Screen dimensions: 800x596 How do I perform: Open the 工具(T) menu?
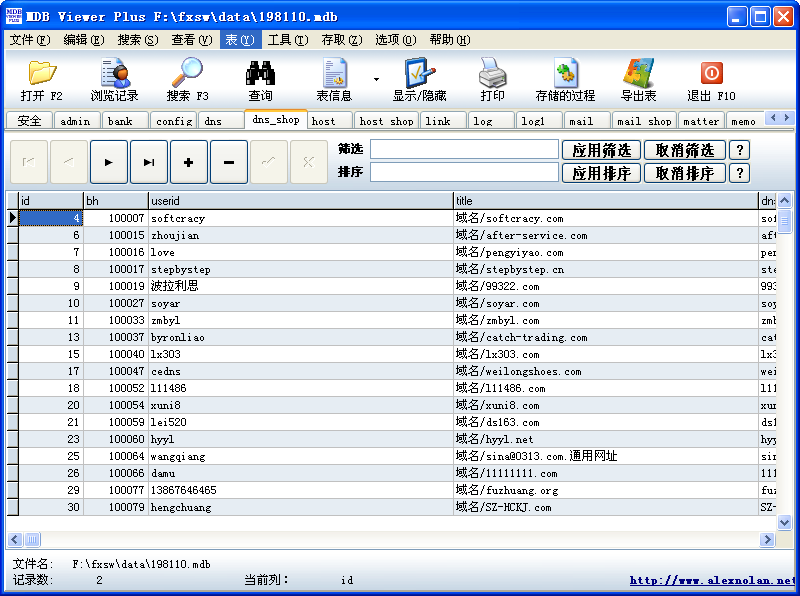click(287, 40)
